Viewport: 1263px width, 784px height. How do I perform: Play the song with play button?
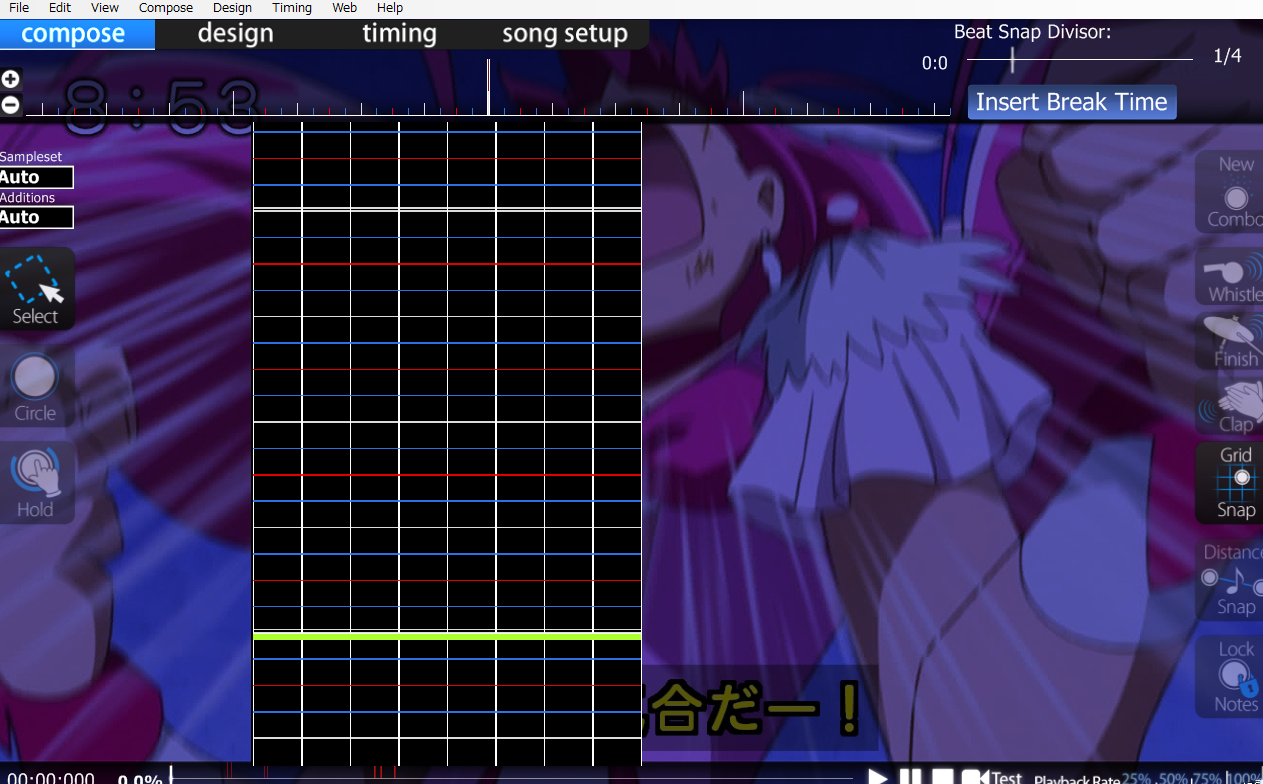tap(878, 777)
